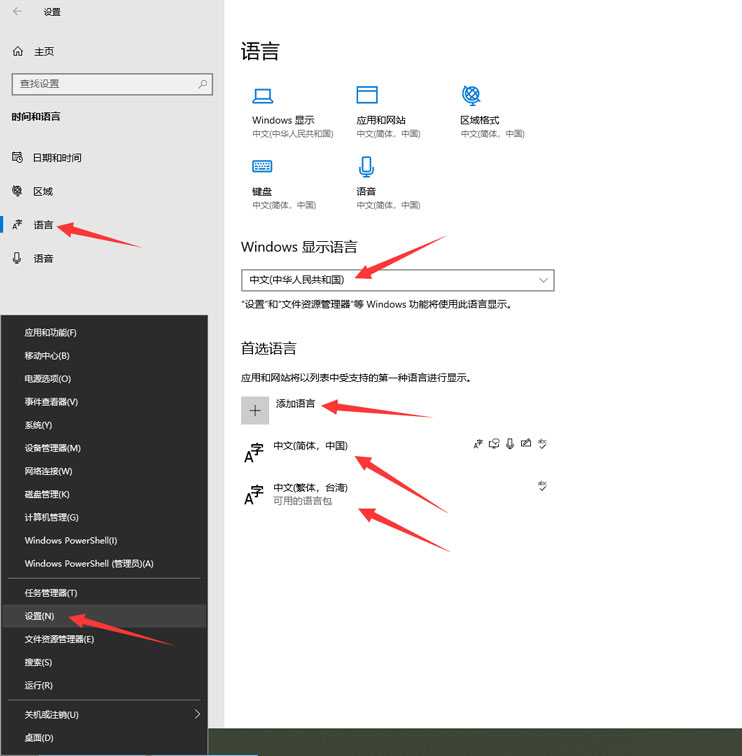Choose 任务管理器(T) in context menu
Image resolution: width=742 pixels, height=756 pixels.
51,594
